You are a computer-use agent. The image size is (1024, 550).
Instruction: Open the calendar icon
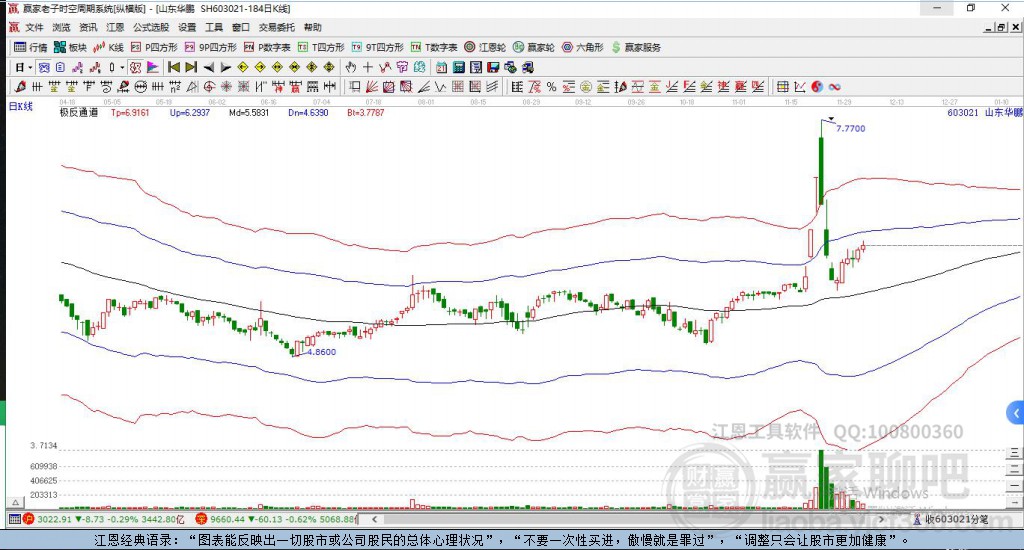click(441, 67)
